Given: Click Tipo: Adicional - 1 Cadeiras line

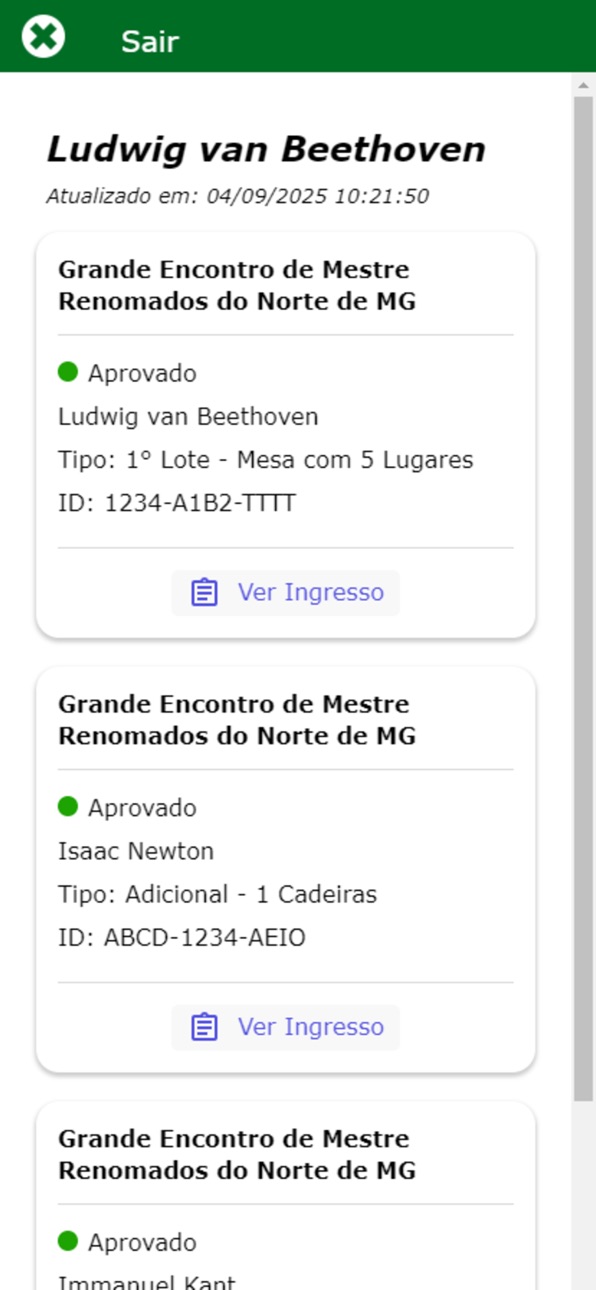Looking at the screenshot, I should (x=218, y=894).
